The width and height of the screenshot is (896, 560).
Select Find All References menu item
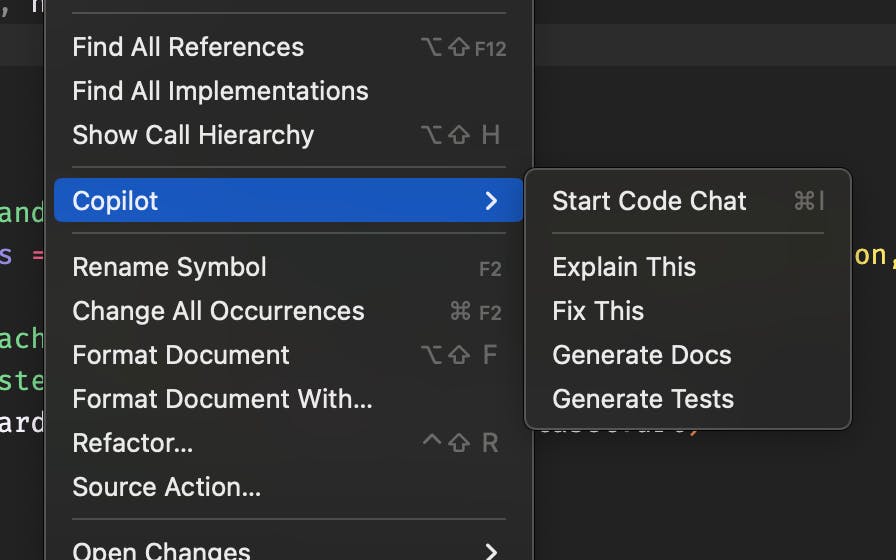[289, 47]
